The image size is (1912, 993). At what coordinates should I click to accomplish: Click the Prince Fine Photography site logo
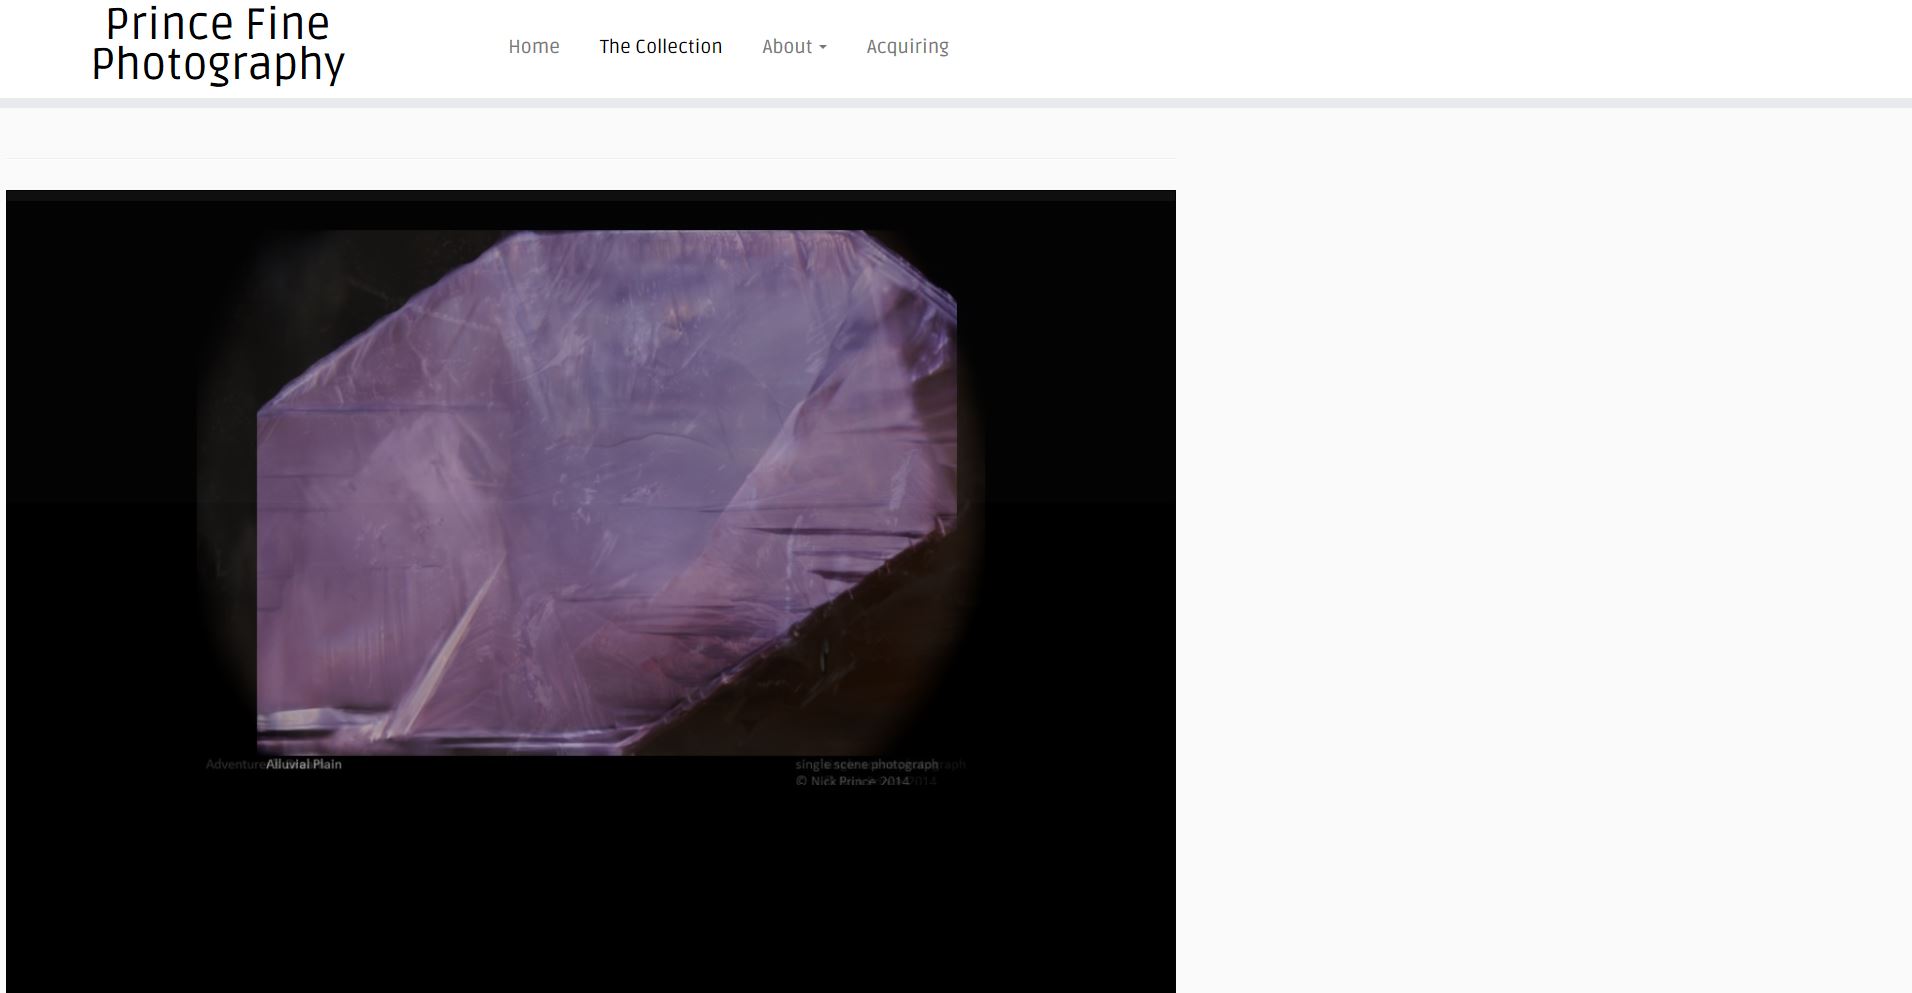(x=218, y=45)
